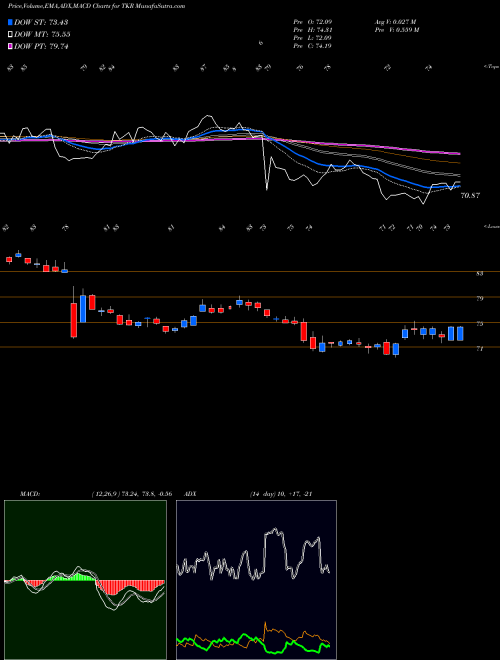Image resolution: width=500 pixels, height=660 pixels.
Task: Click the 'Pre C: 74.19' close value
Action: pos(312,45)
